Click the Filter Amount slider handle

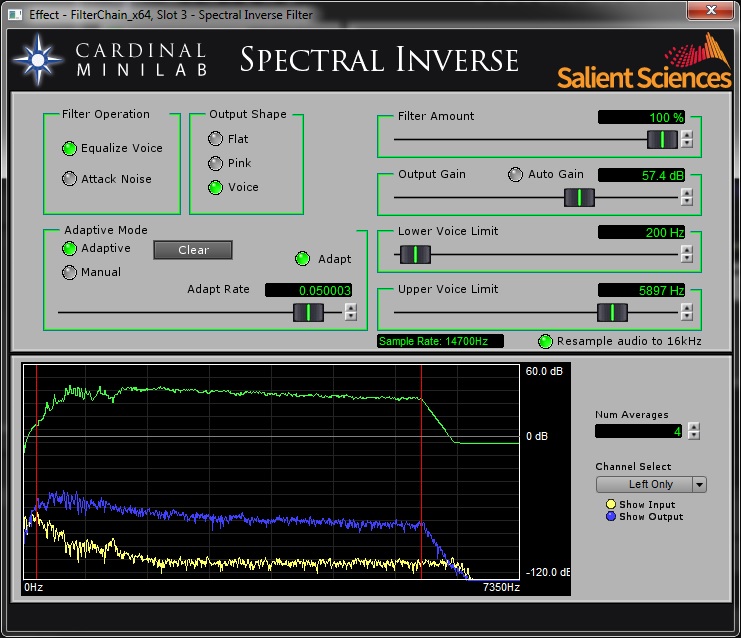[x=662, y=139]
